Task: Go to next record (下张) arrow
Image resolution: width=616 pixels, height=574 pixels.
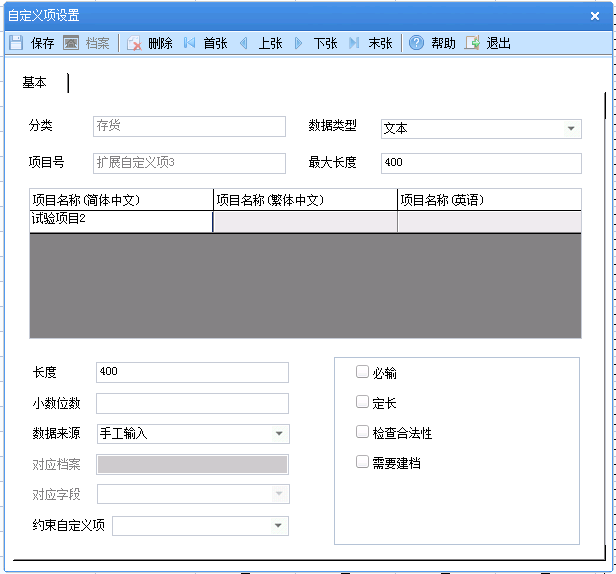Action: 299,43
